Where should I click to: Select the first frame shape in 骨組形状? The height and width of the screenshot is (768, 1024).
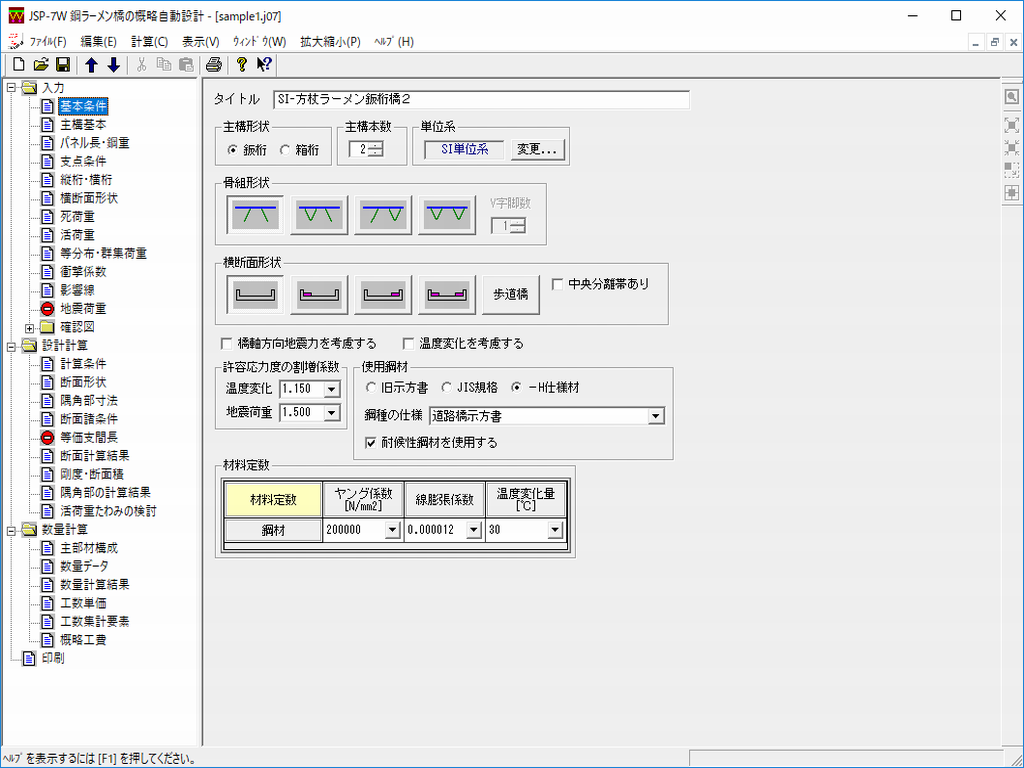click(256, 214)
